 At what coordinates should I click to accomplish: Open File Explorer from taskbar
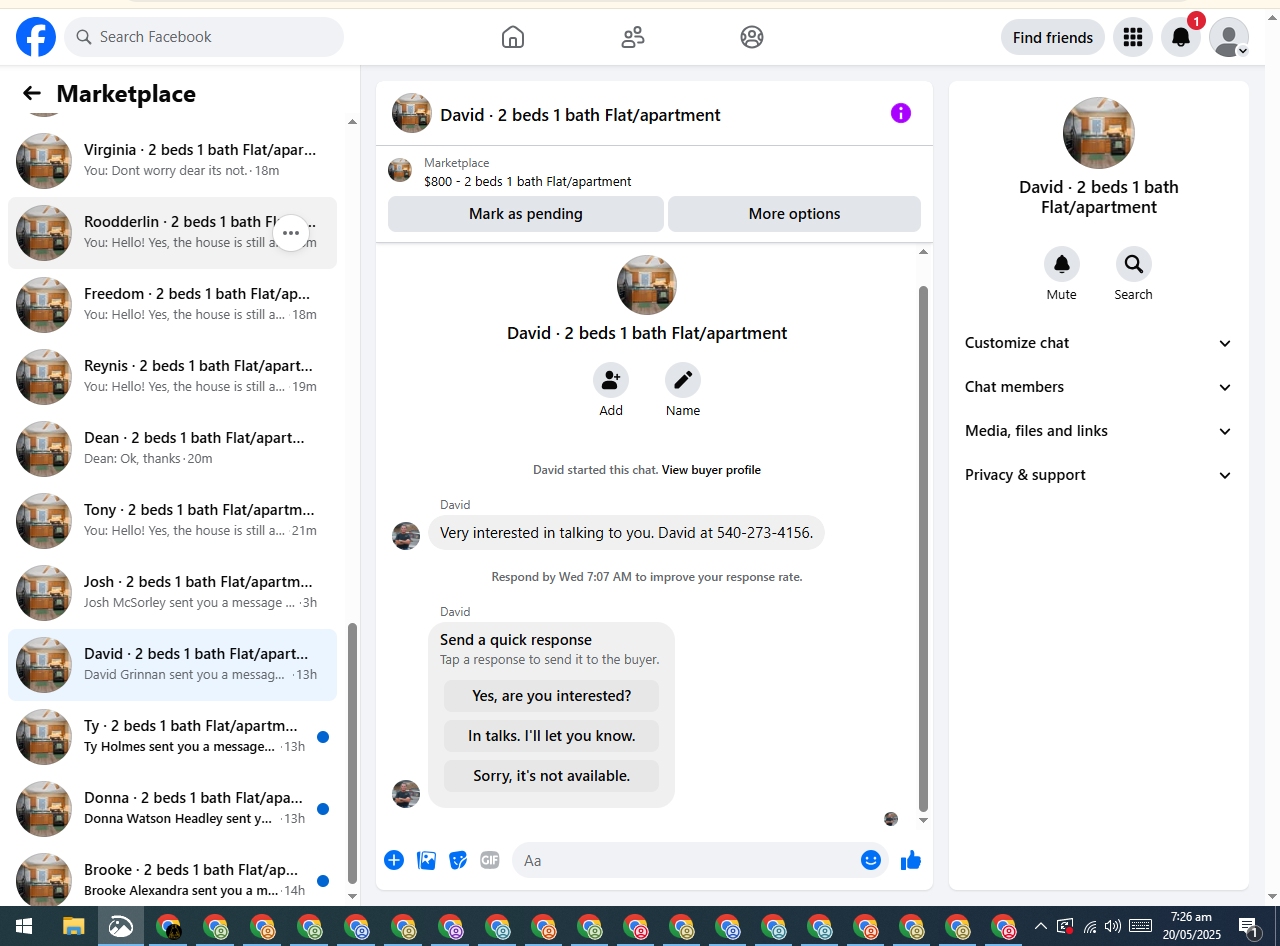[74, 927]
